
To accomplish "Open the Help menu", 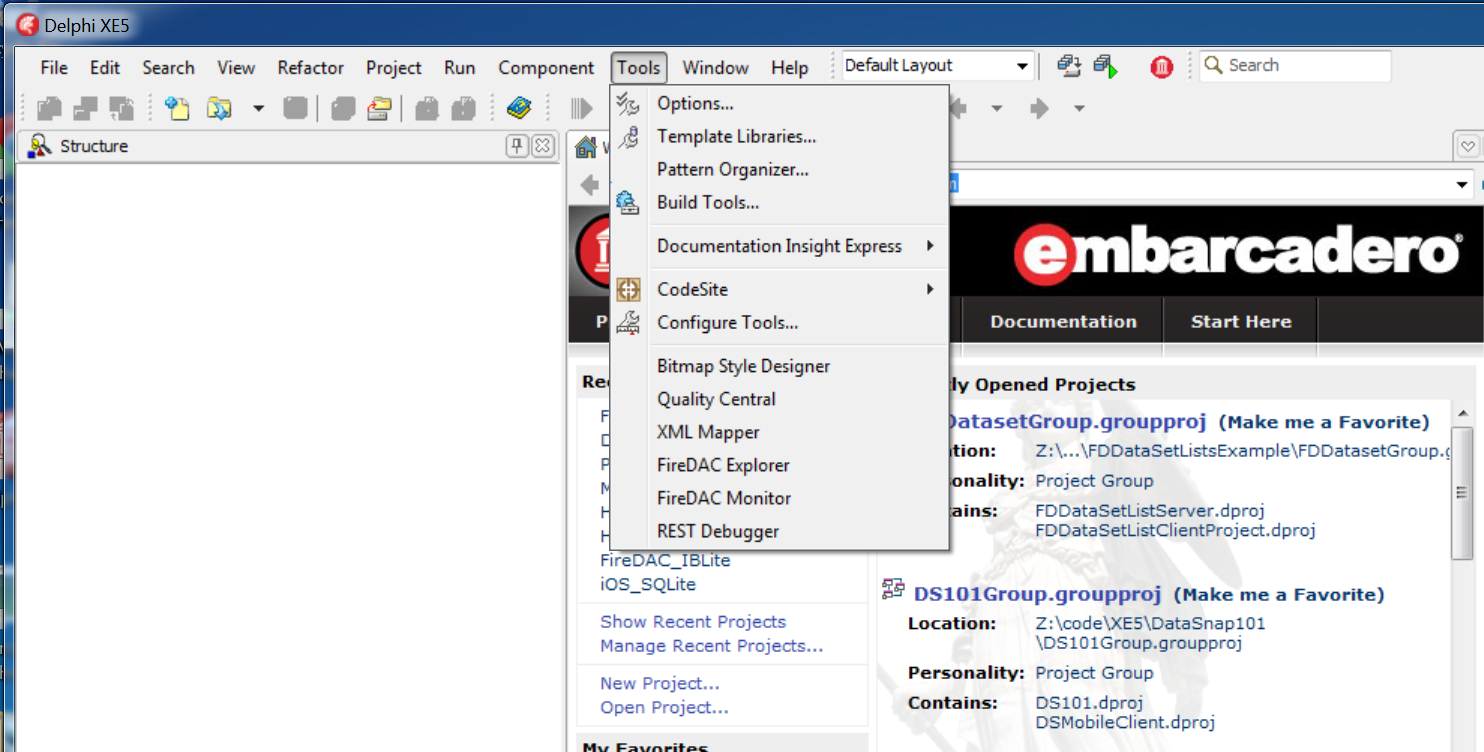I will coord(790,68).
